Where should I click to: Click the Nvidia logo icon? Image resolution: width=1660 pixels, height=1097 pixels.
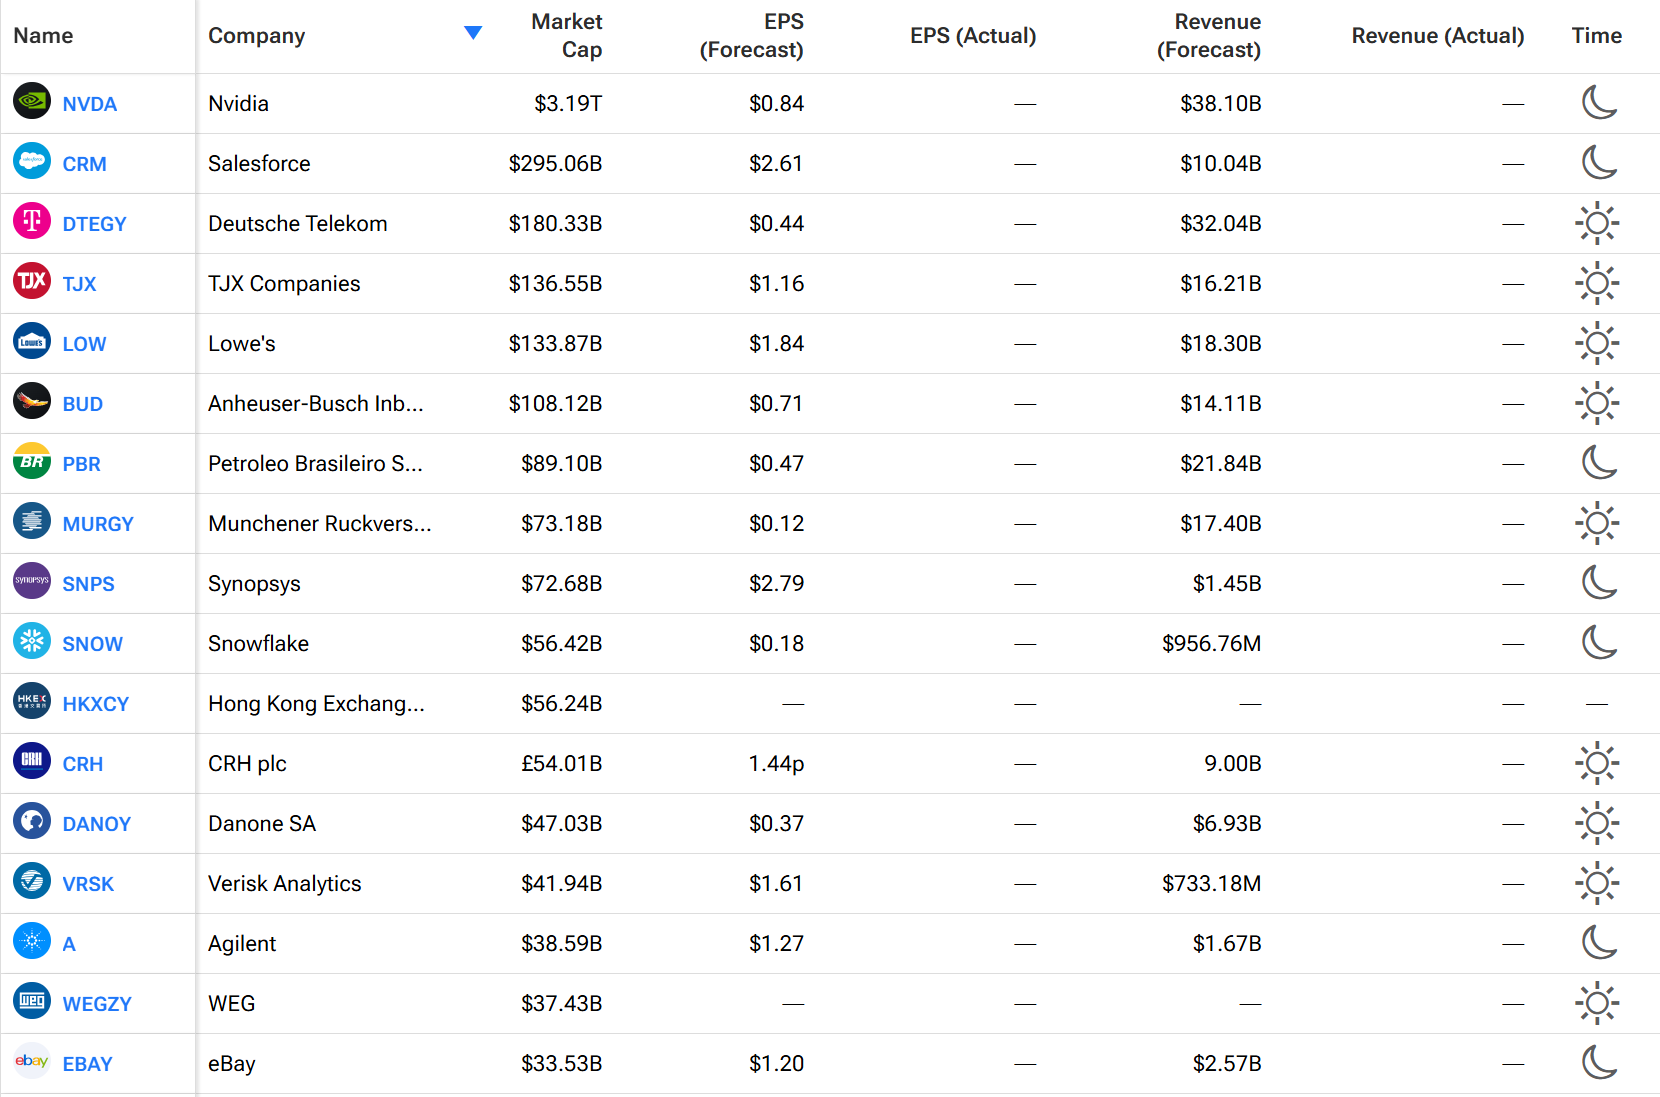tap(32, 101)
